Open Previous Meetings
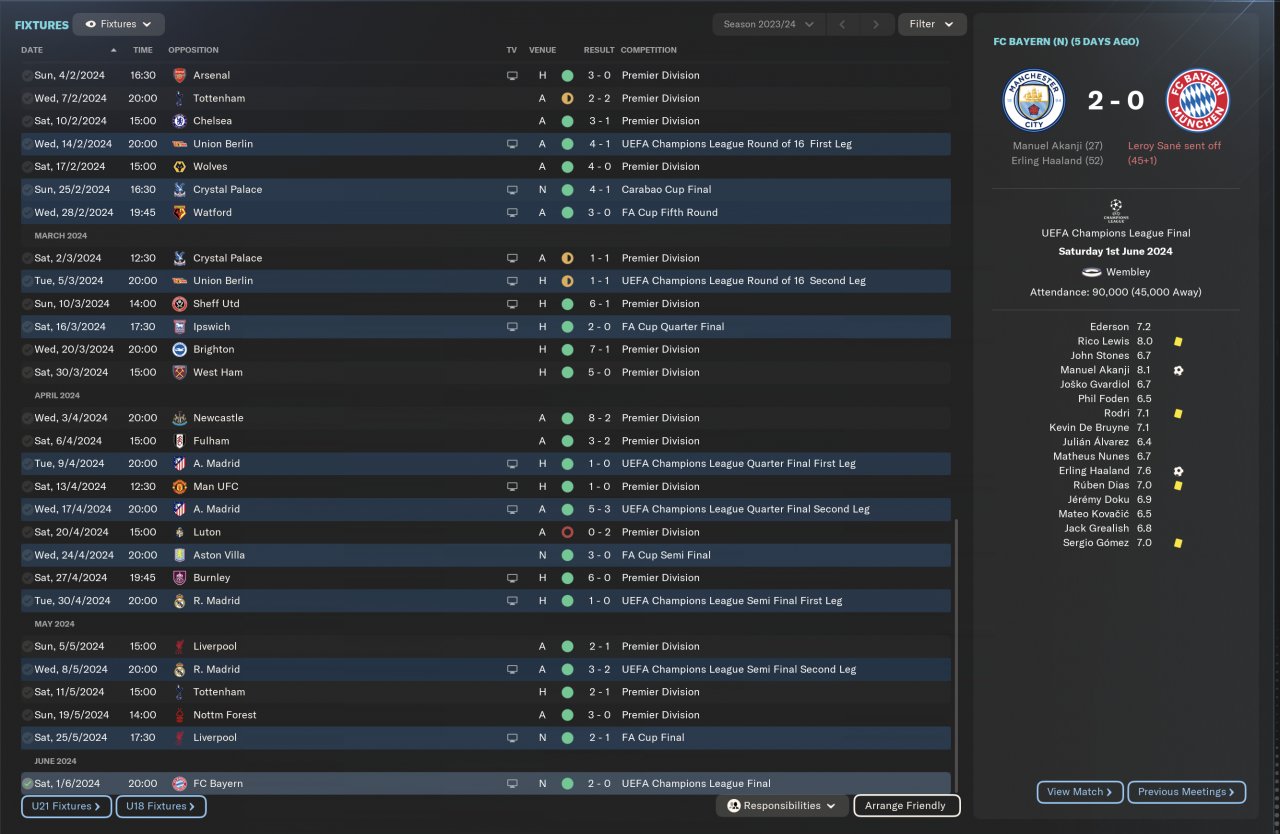Viewport: 1280px width, 834px height. coord(1186,792)
